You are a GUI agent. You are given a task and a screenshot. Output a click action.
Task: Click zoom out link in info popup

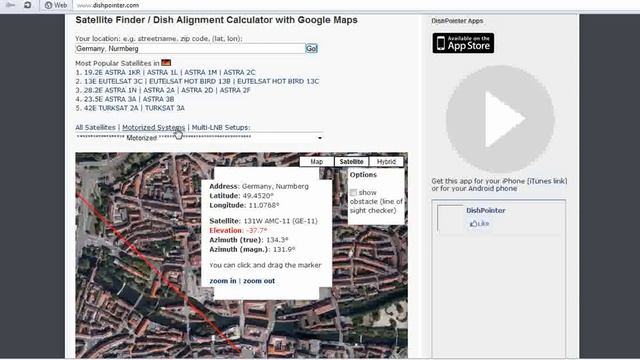[259, 281]
